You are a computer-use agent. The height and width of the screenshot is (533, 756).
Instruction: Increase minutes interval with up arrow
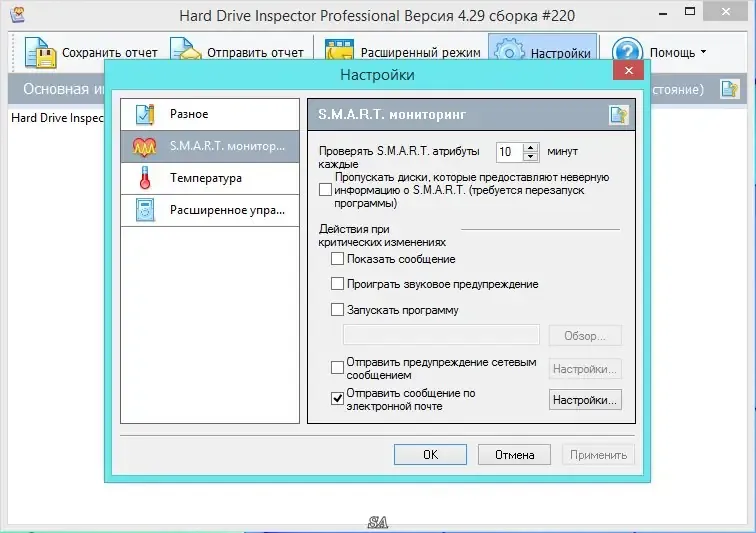pos(531,148)
